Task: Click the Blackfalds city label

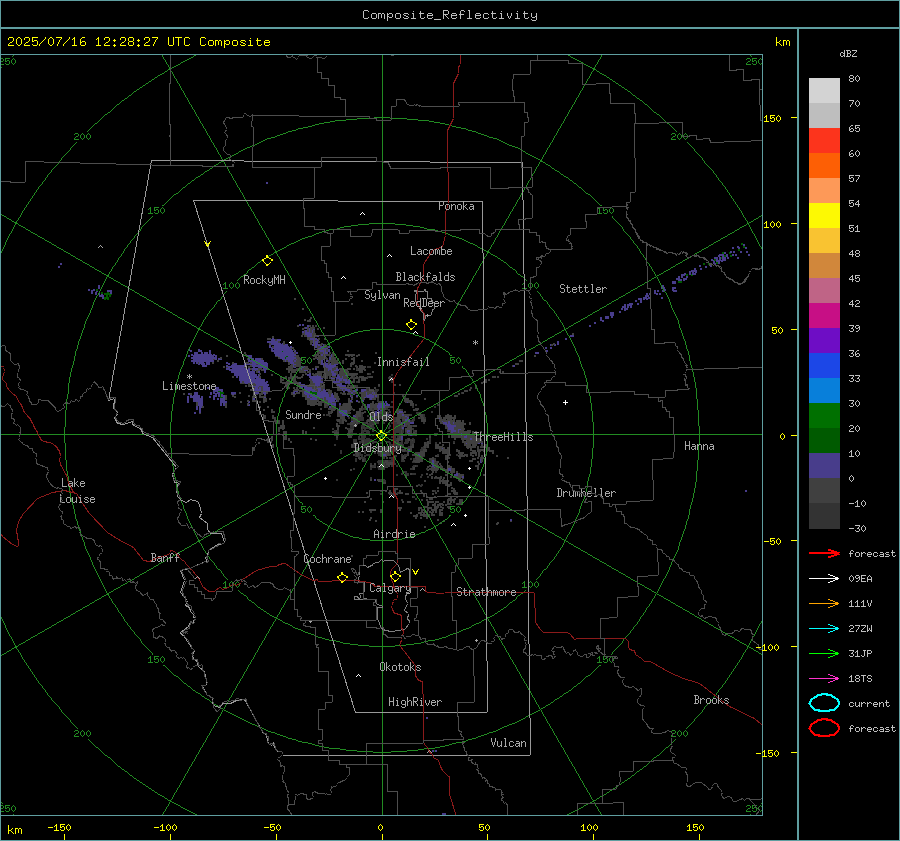Action: click(x=425, y=277)
